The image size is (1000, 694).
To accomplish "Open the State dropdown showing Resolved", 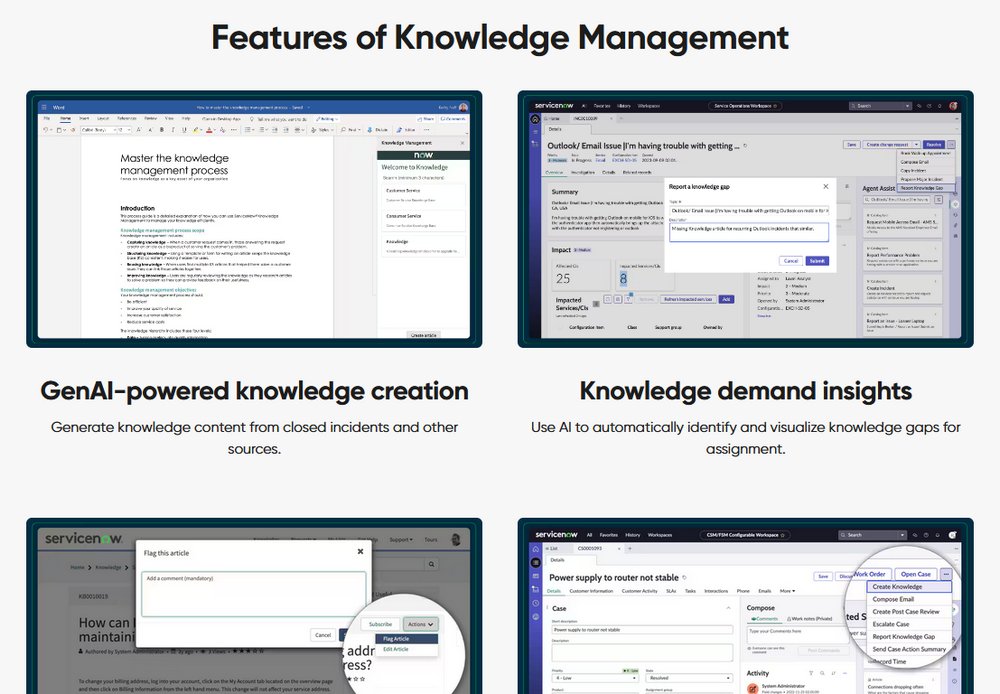I will [689, 677].
